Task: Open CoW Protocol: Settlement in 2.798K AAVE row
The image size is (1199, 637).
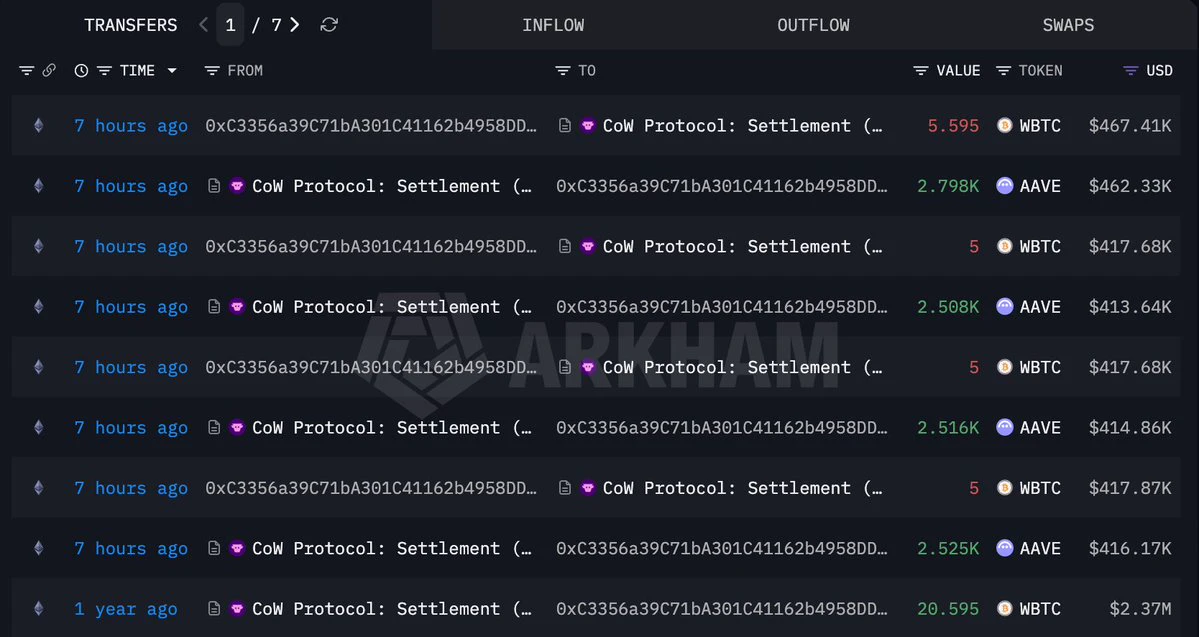Action: (392, 186)
